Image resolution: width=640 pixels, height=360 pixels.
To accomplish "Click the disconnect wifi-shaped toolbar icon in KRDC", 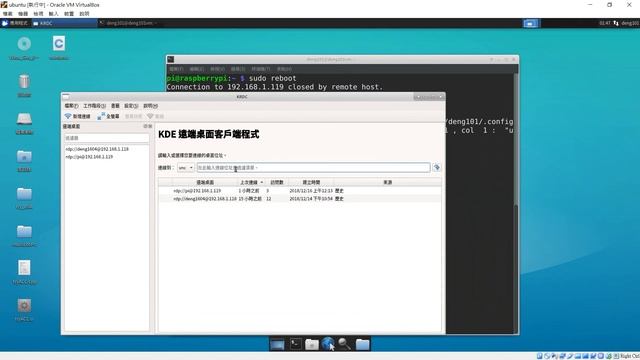I will tap(156, 116).
